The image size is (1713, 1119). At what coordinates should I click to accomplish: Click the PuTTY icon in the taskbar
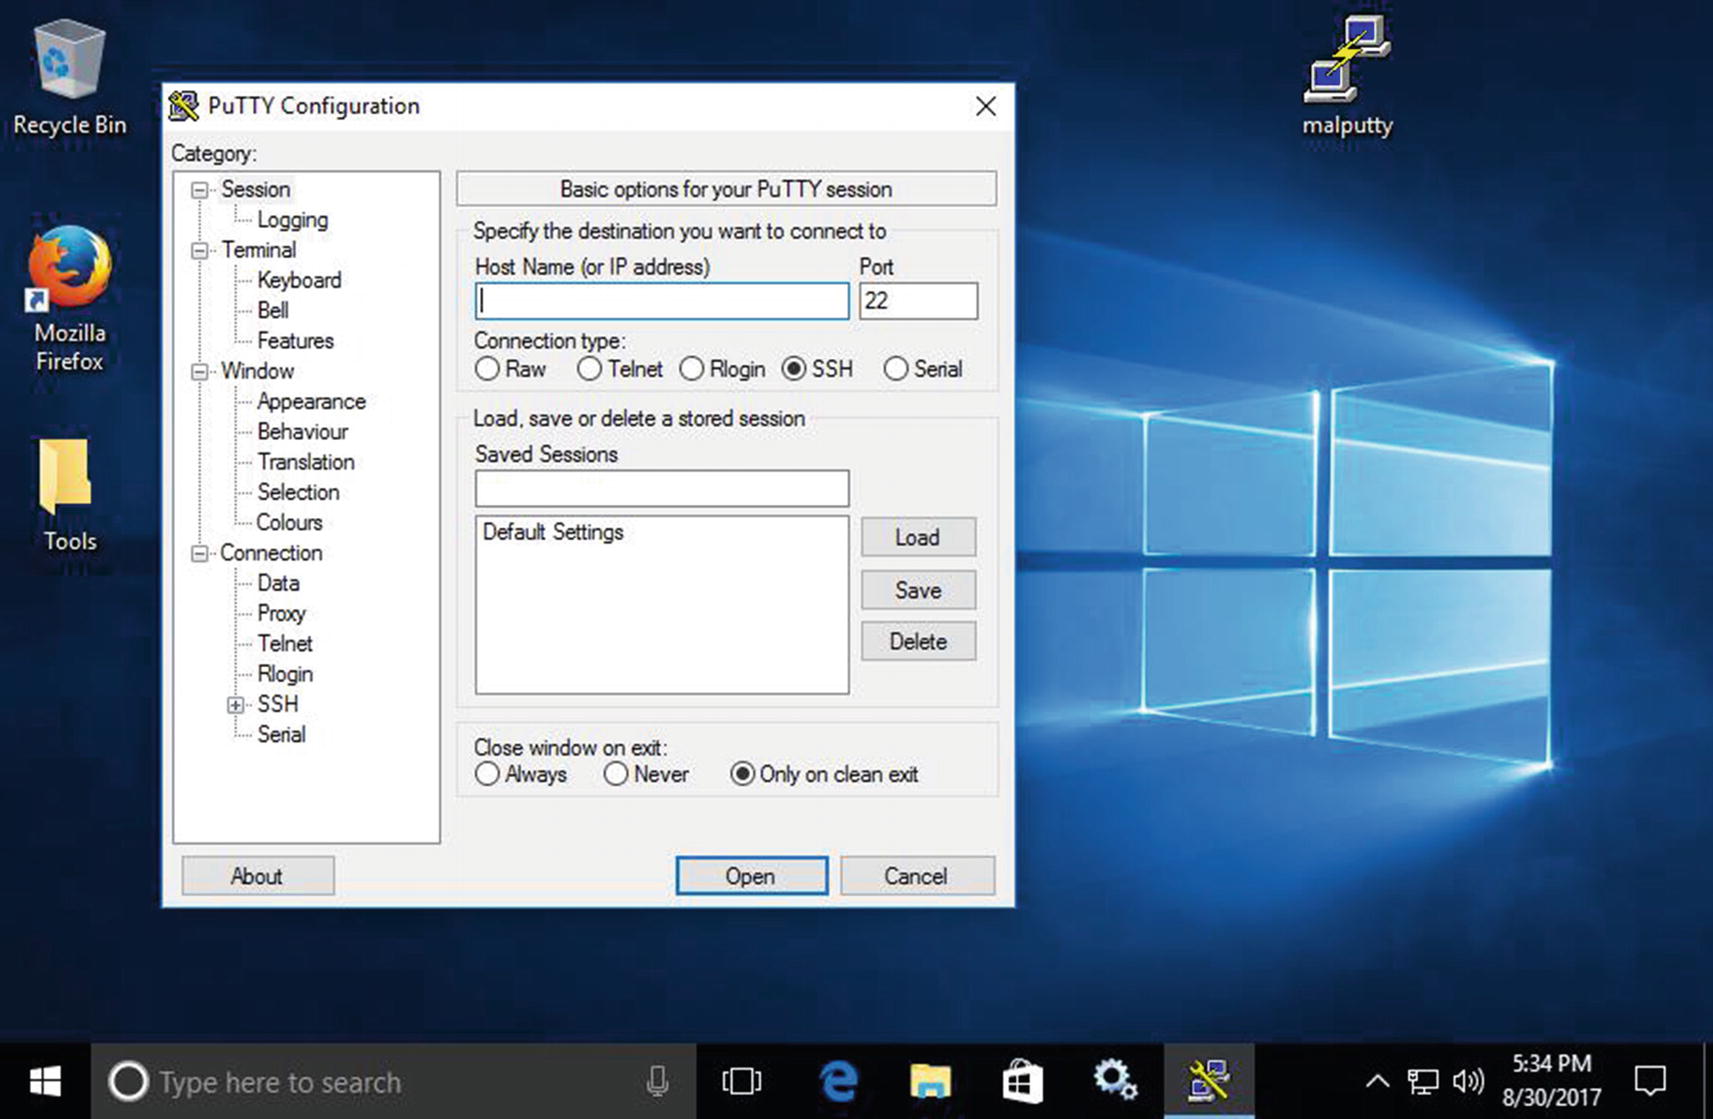point(1208,1081)
